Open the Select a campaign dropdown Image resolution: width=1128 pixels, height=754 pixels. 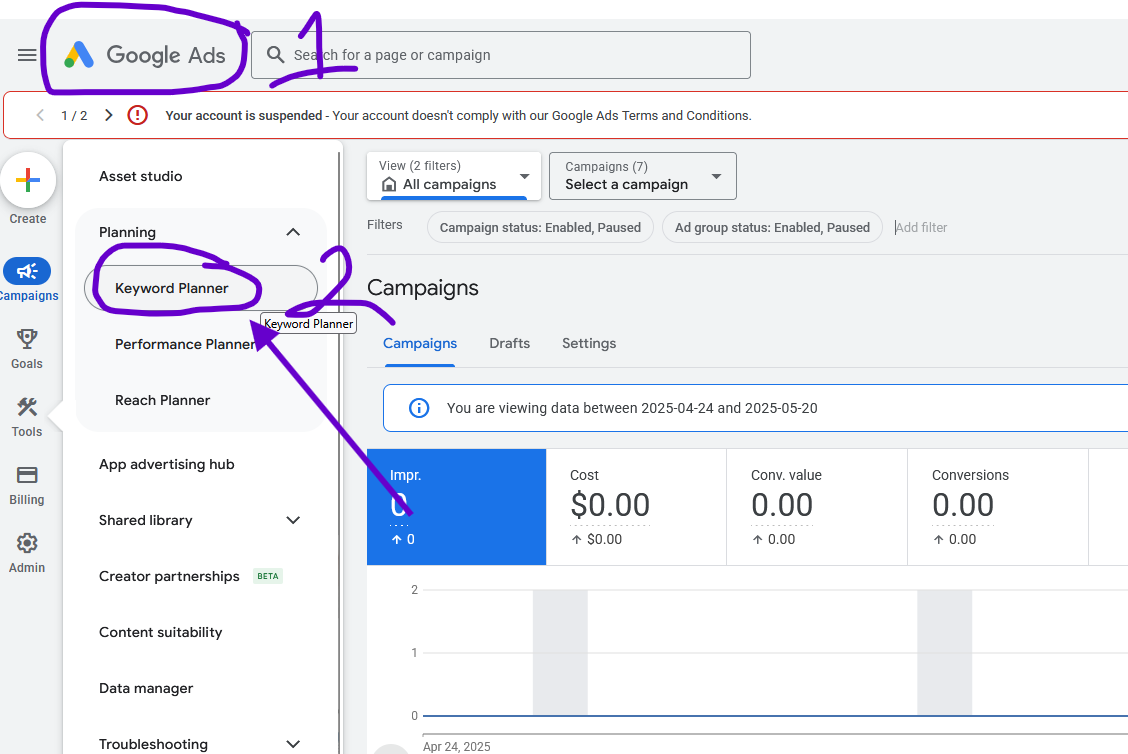pyautogui.click(x=642, y=176)
